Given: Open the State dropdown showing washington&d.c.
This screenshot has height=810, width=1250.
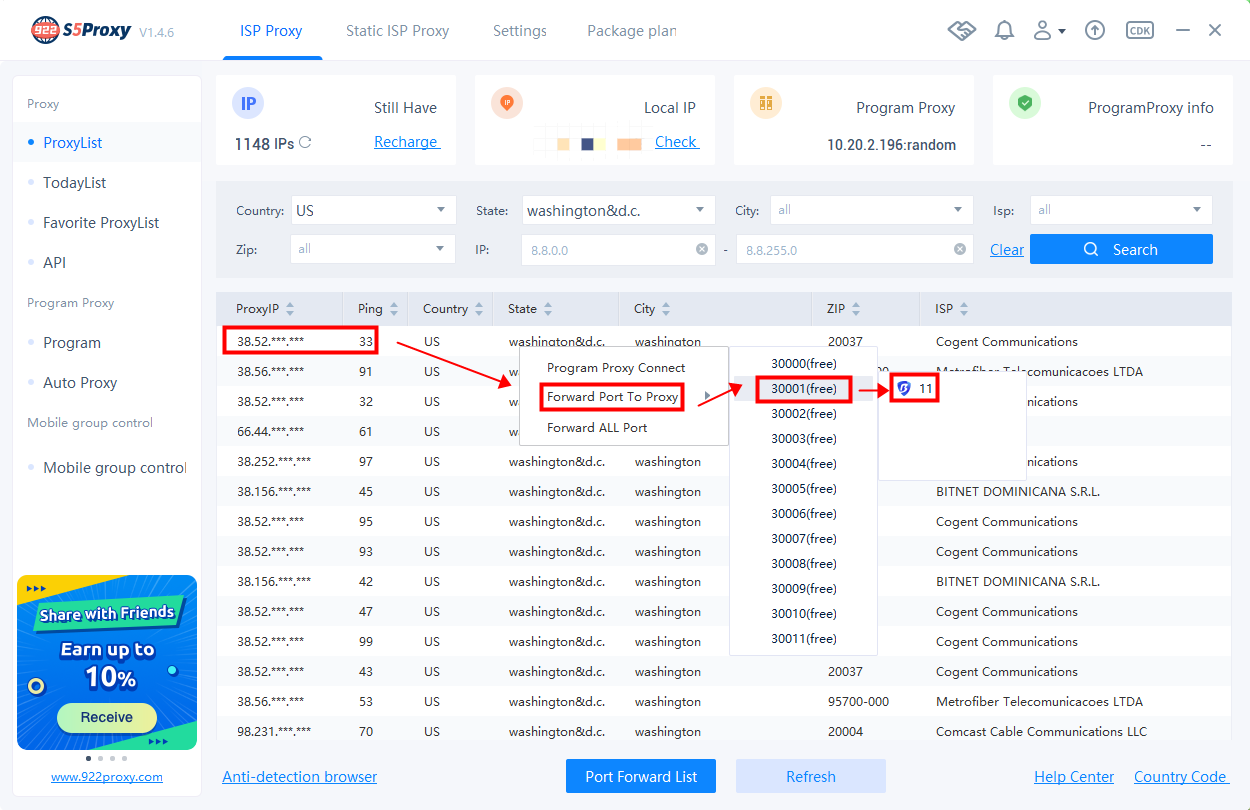Looking at the screenshot, I should [x=618, y=210].
